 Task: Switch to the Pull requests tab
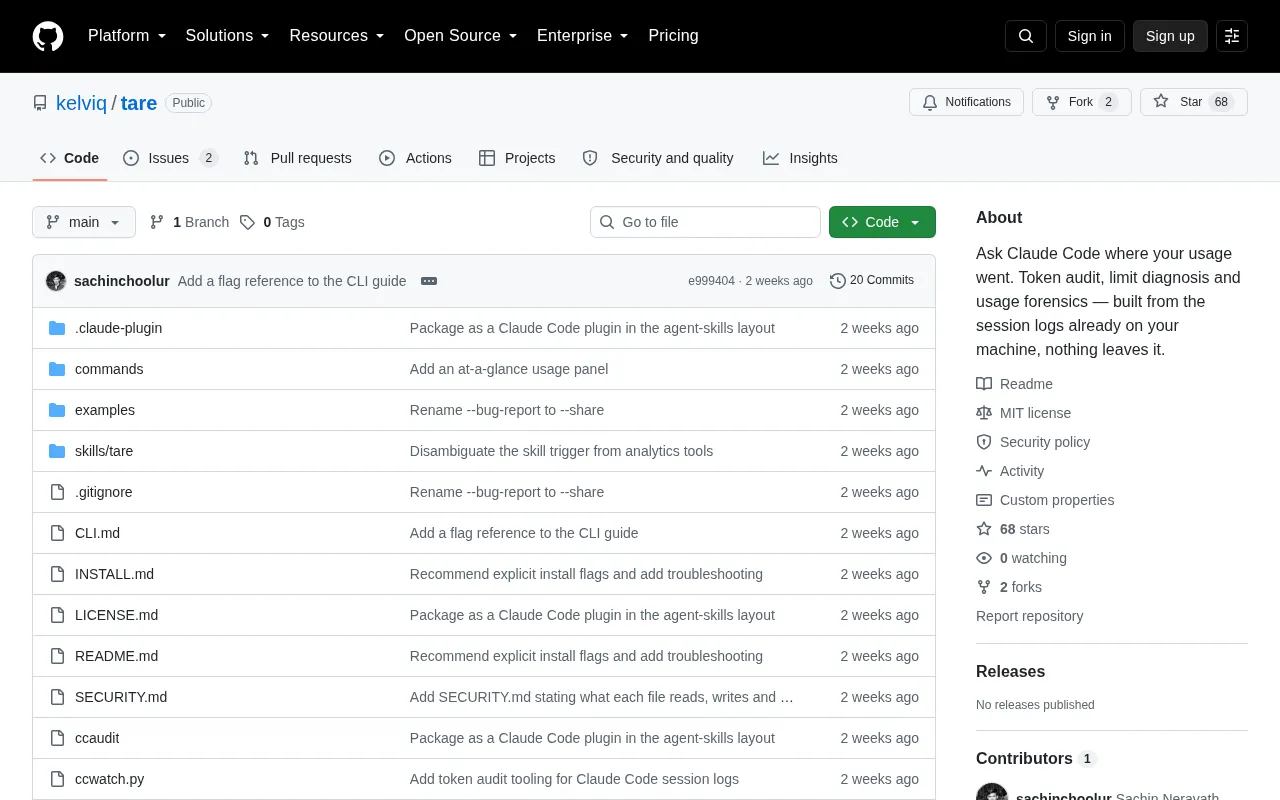(x=298, y=158)
